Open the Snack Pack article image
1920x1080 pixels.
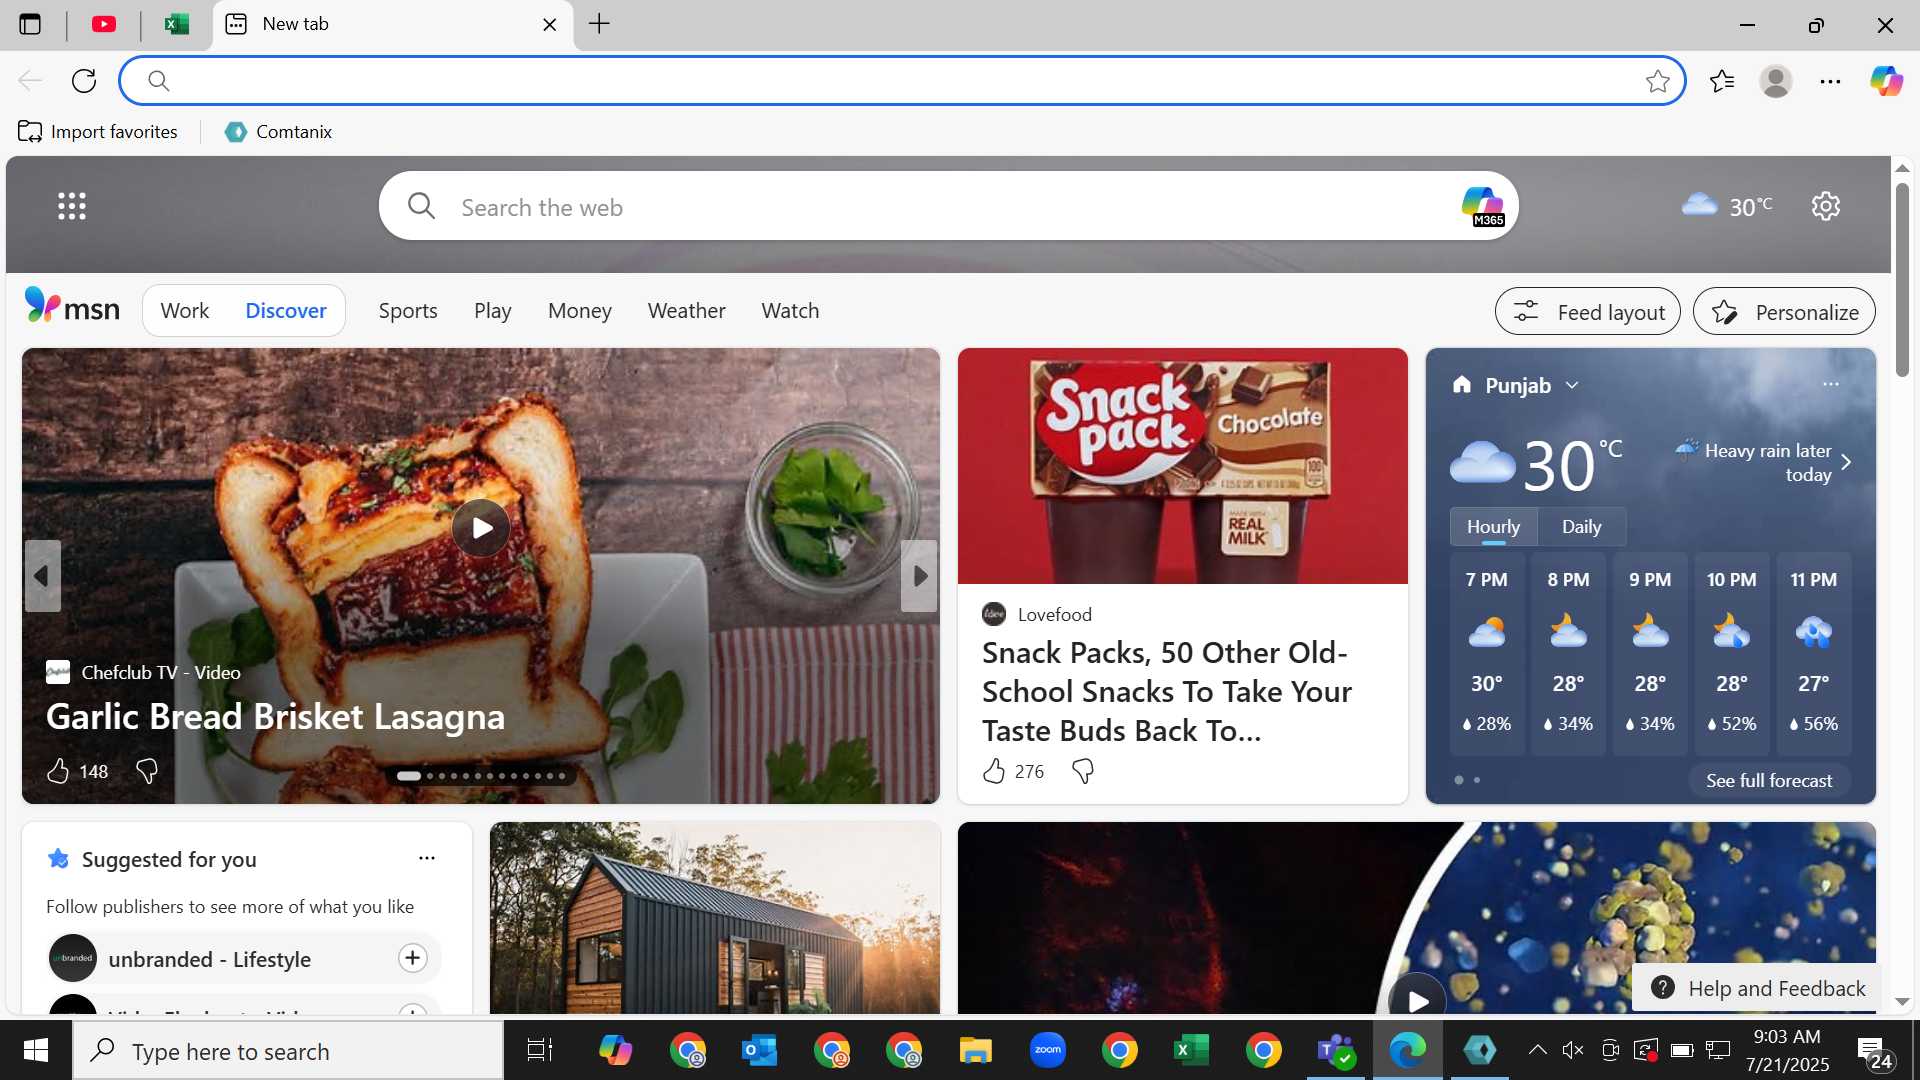point(1183,466)
